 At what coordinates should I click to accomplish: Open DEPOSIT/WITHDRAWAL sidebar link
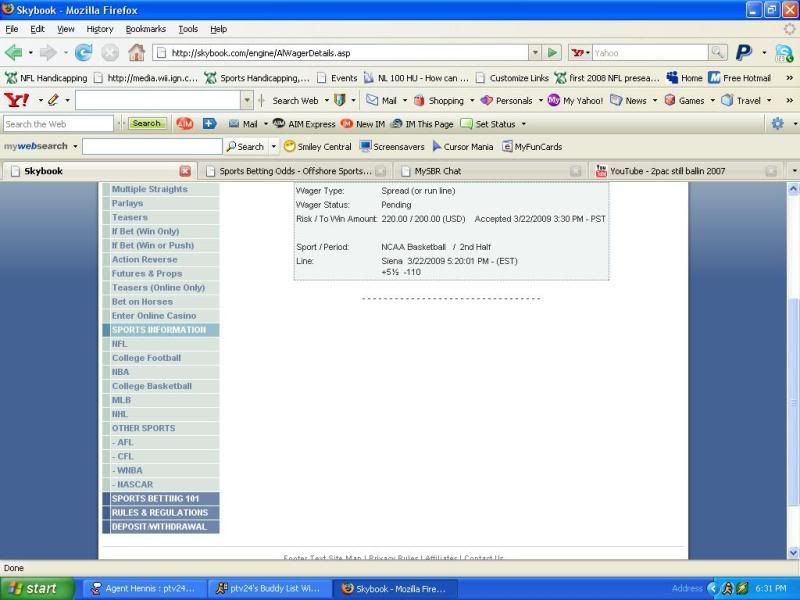(x=159, y=527)
